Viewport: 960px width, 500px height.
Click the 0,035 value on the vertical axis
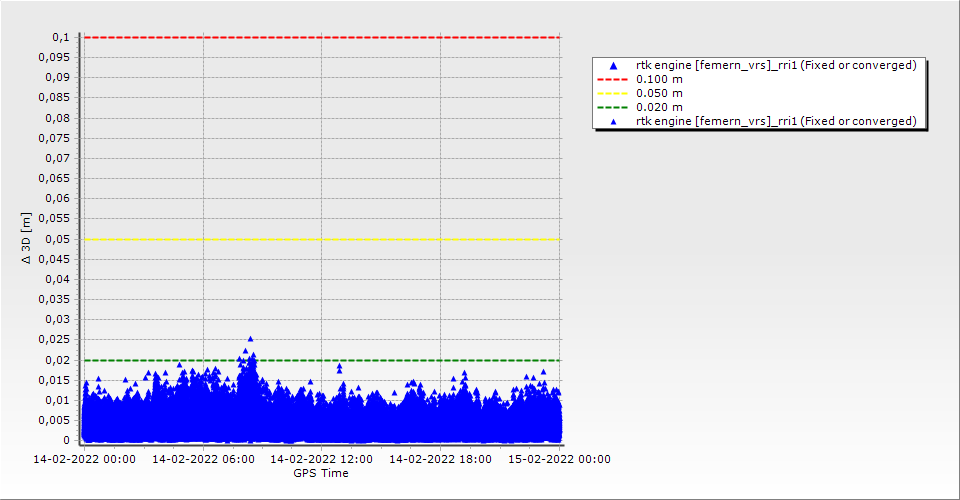(57, 299)
